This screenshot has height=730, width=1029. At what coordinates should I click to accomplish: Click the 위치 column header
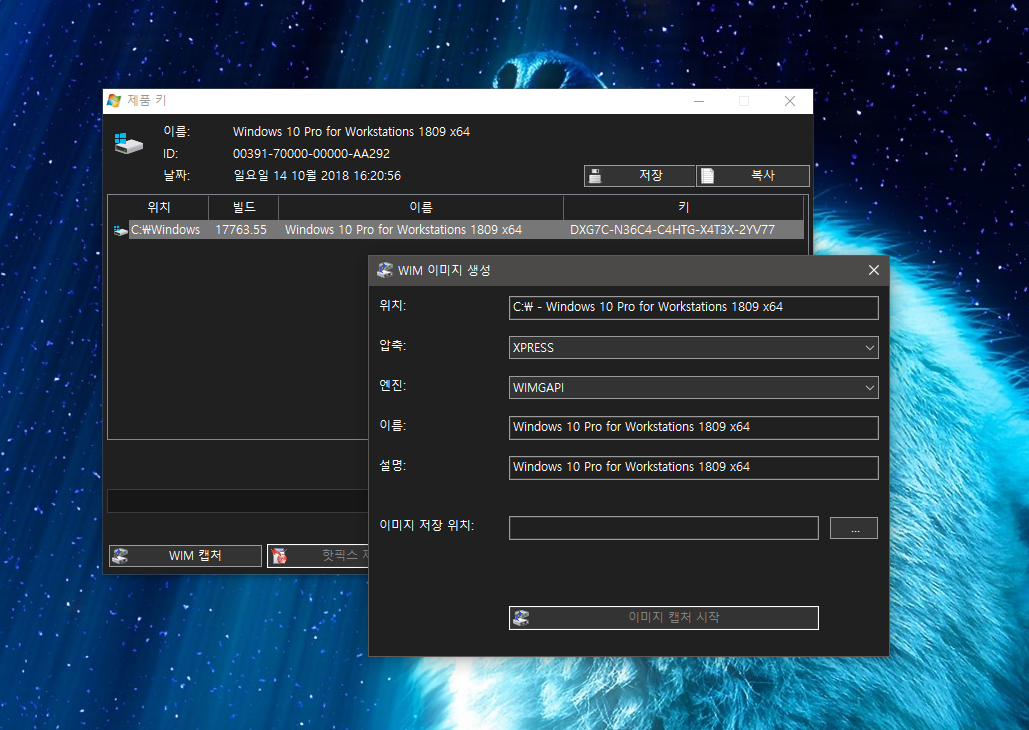pyautogui.click(x=158, y=207)
